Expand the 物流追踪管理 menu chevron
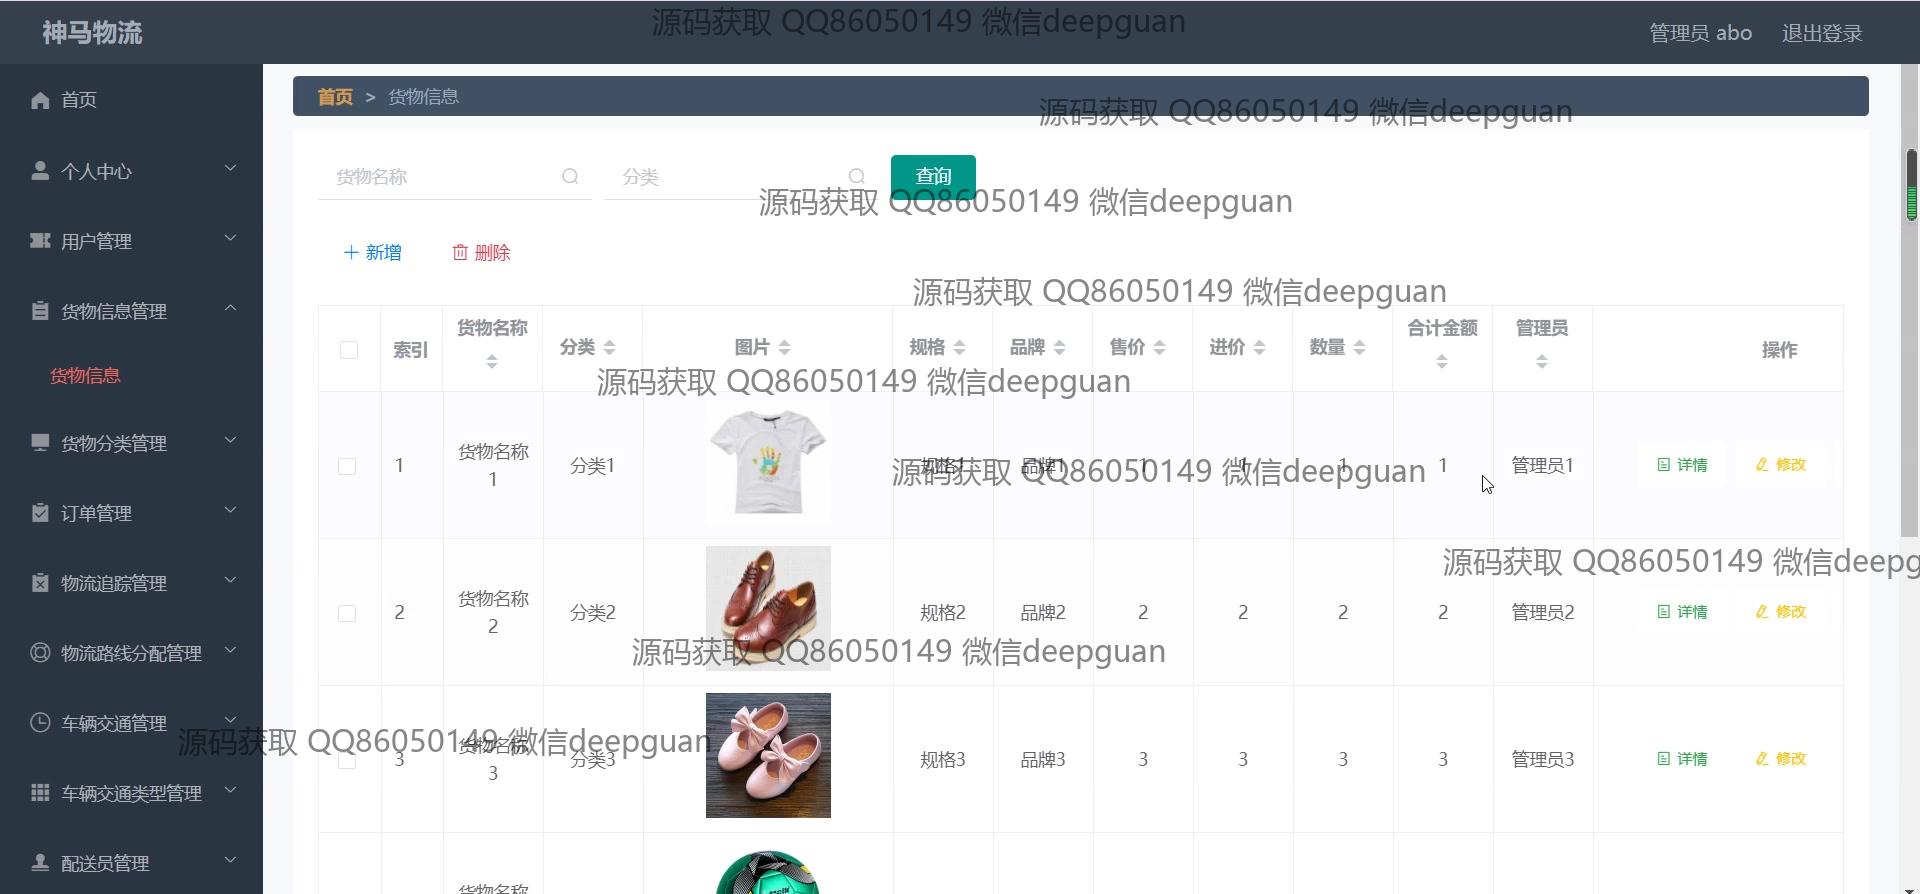 tap(230, 580)
